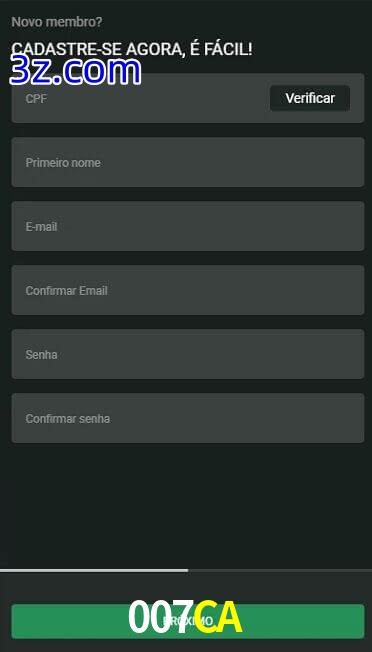Click the CPF placeholder text
The image size is (372, 652).
[36, 99]
